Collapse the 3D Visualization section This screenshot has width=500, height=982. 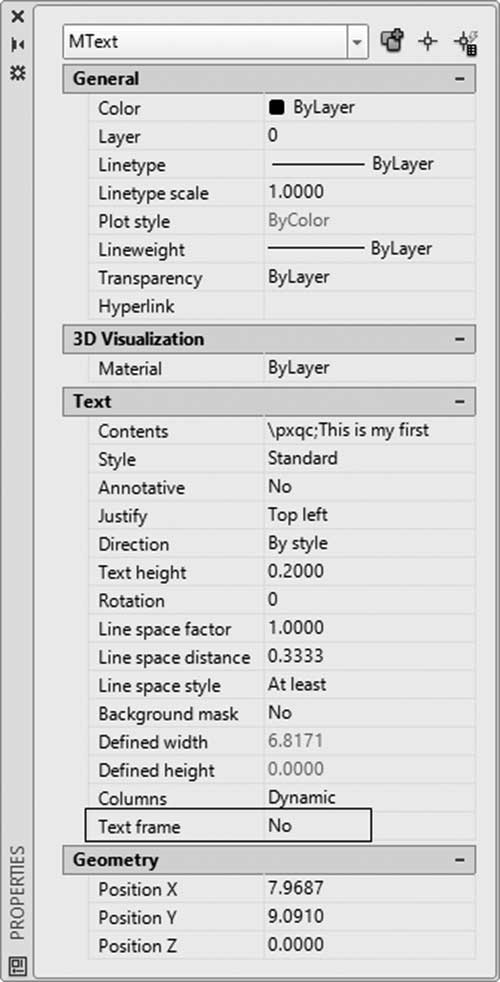(461, 339)
